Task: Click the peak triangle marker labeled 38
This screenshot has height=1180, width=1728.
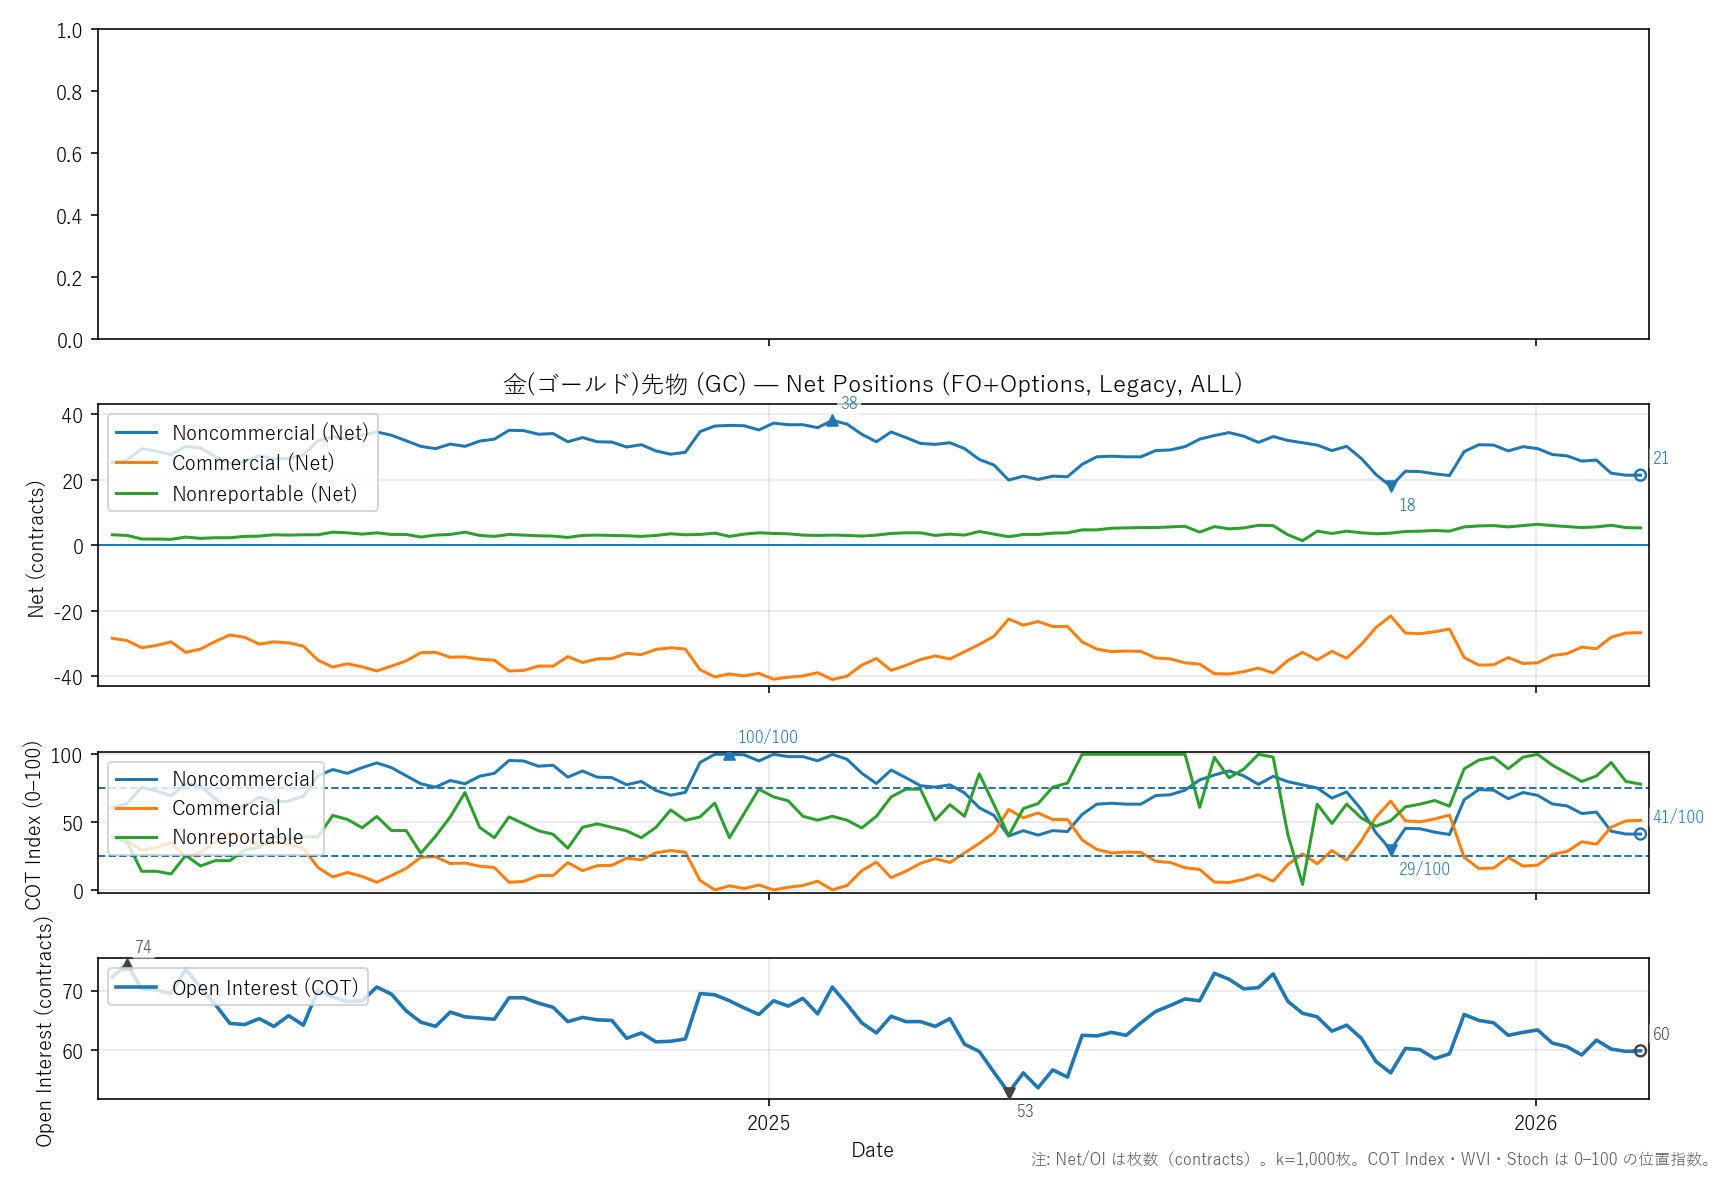Action: (832, 421)
